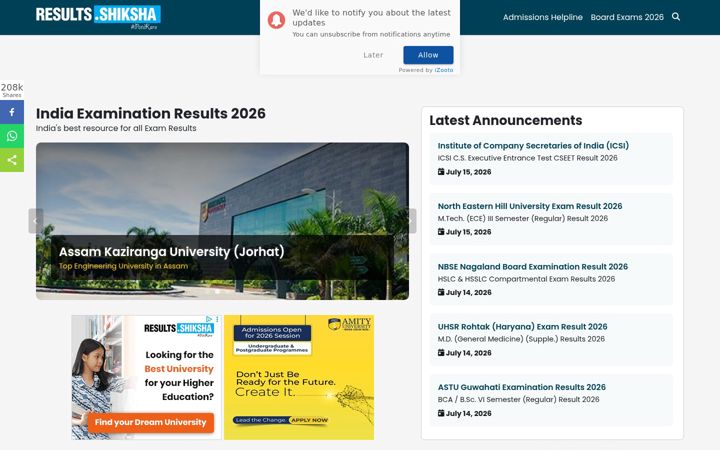Click Top Engineering University in Assam caption
720x450 pixels.
[x=123, y=266]
